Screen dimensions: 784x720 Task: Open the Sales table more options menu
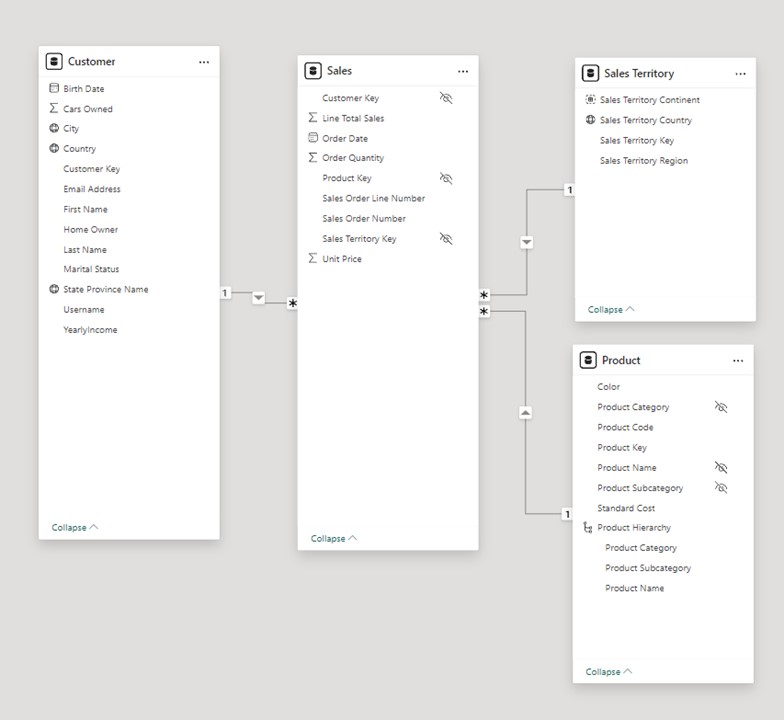(x=463, y=72)
